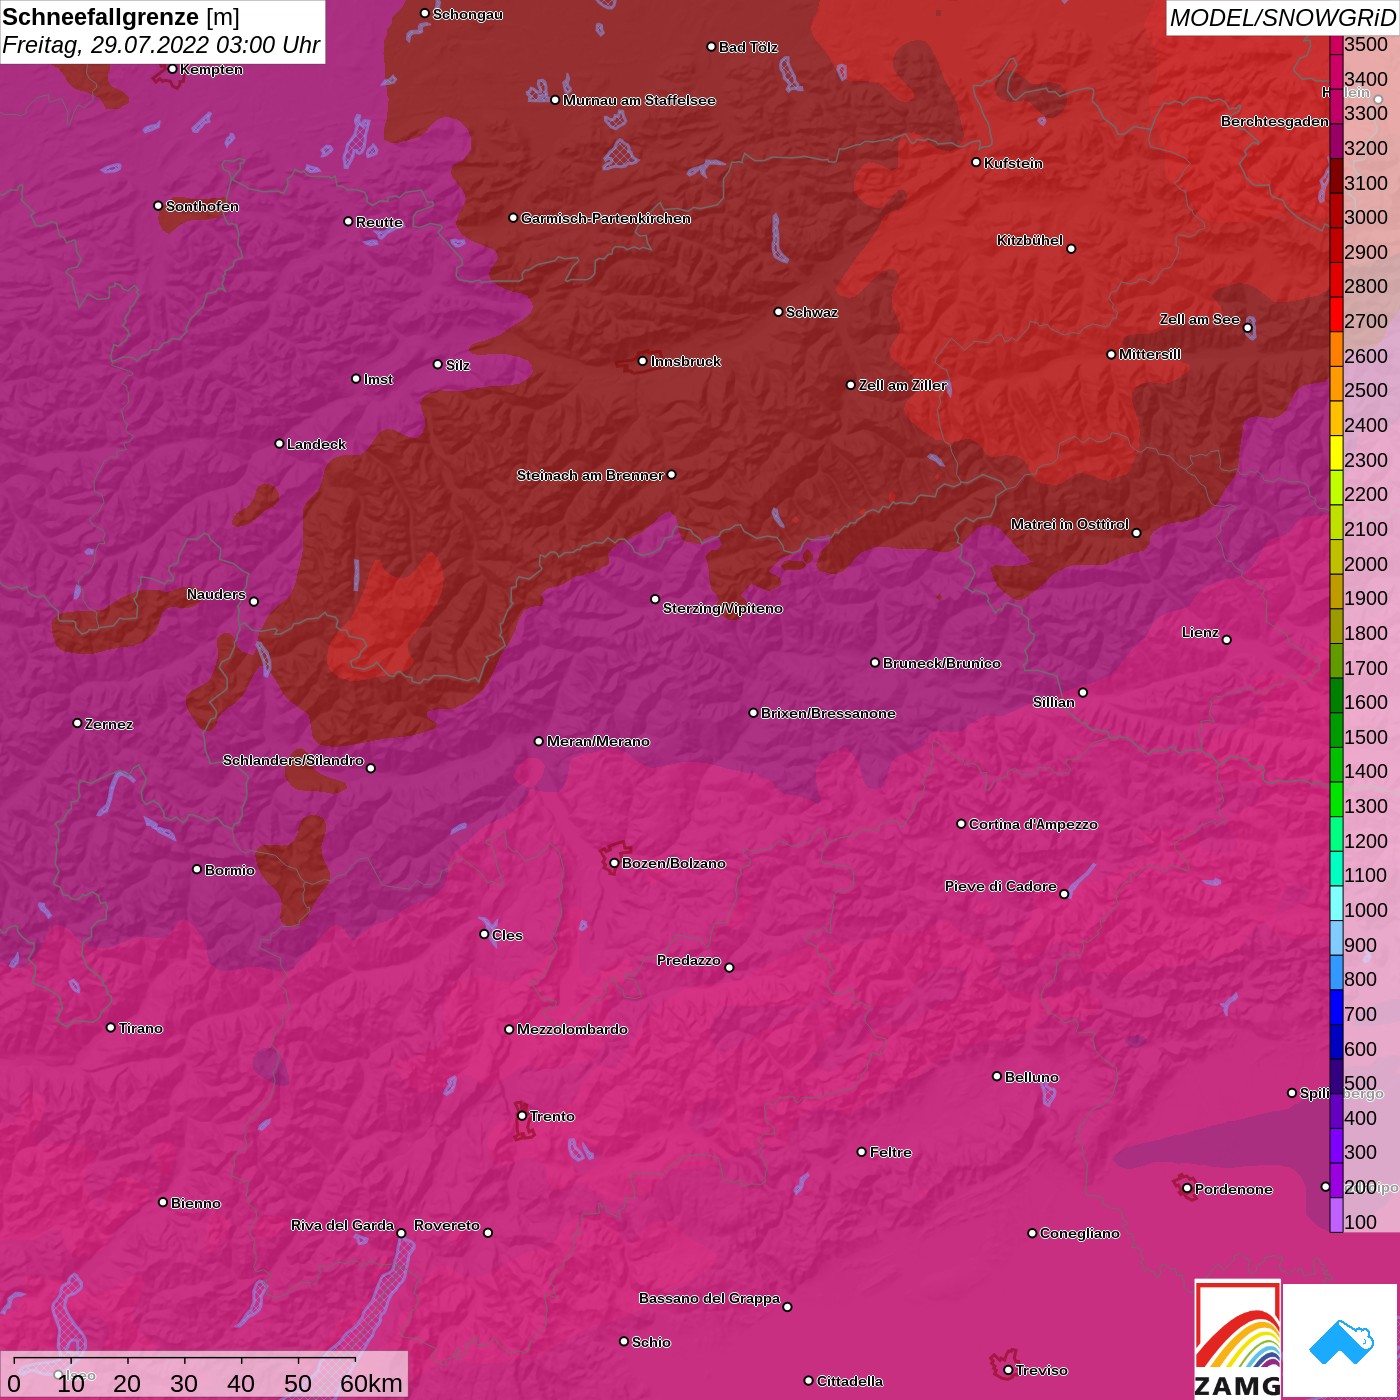
Task: Click the '3500' legend value
Action: point(1366,44)
